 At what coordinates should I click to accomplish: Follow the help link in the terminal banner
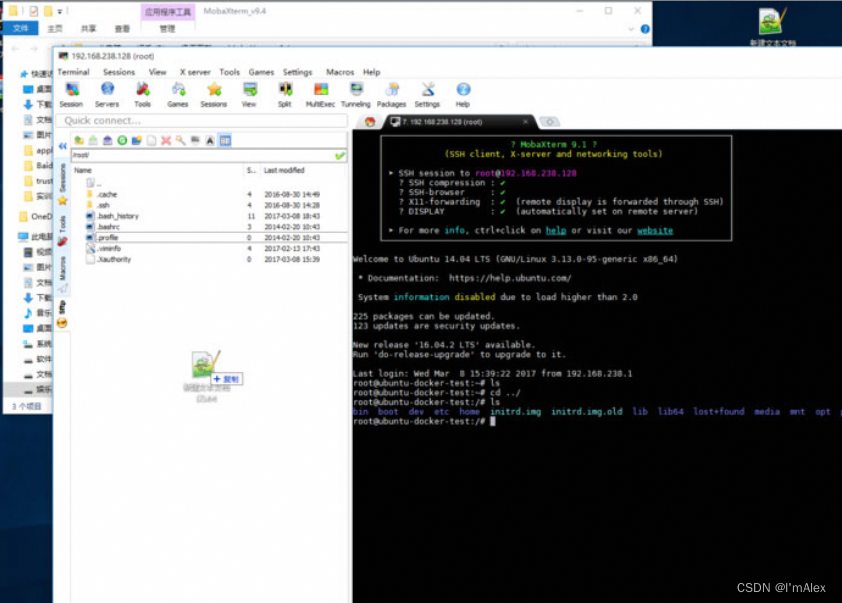pyautogui.click(x=556, y=231)
